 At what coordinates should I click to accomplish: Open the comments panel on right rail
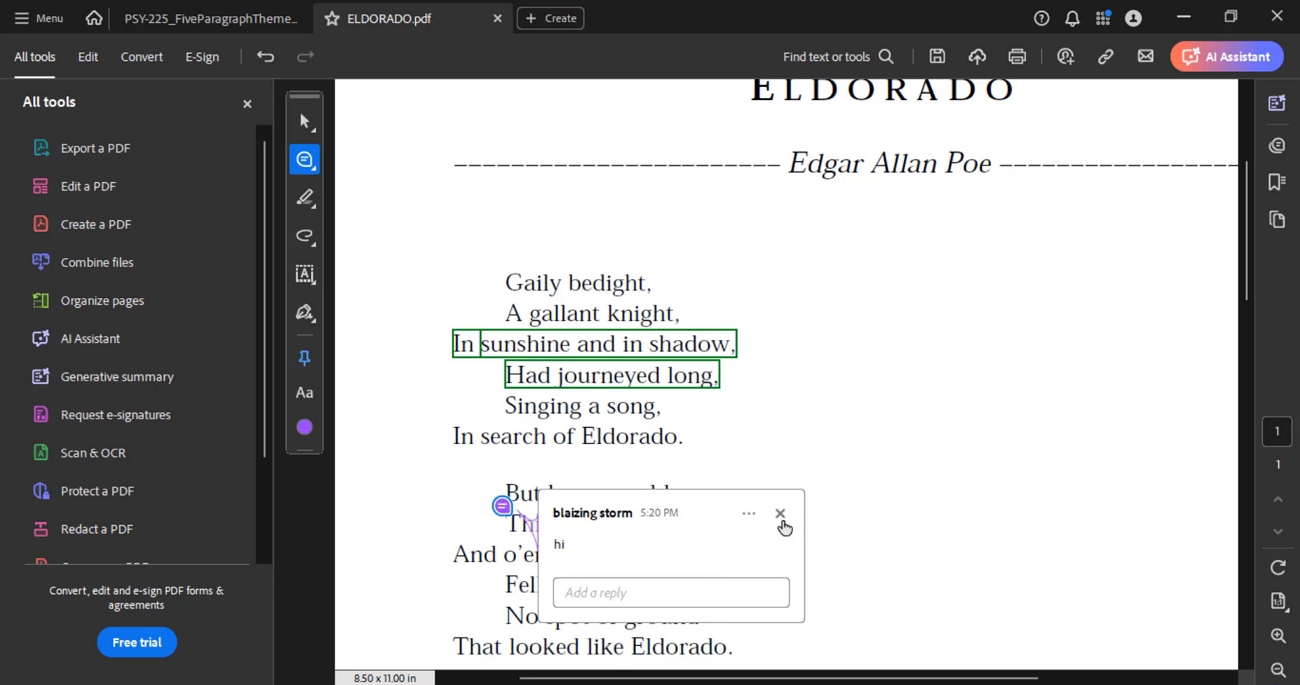(x=1277, y=146)
